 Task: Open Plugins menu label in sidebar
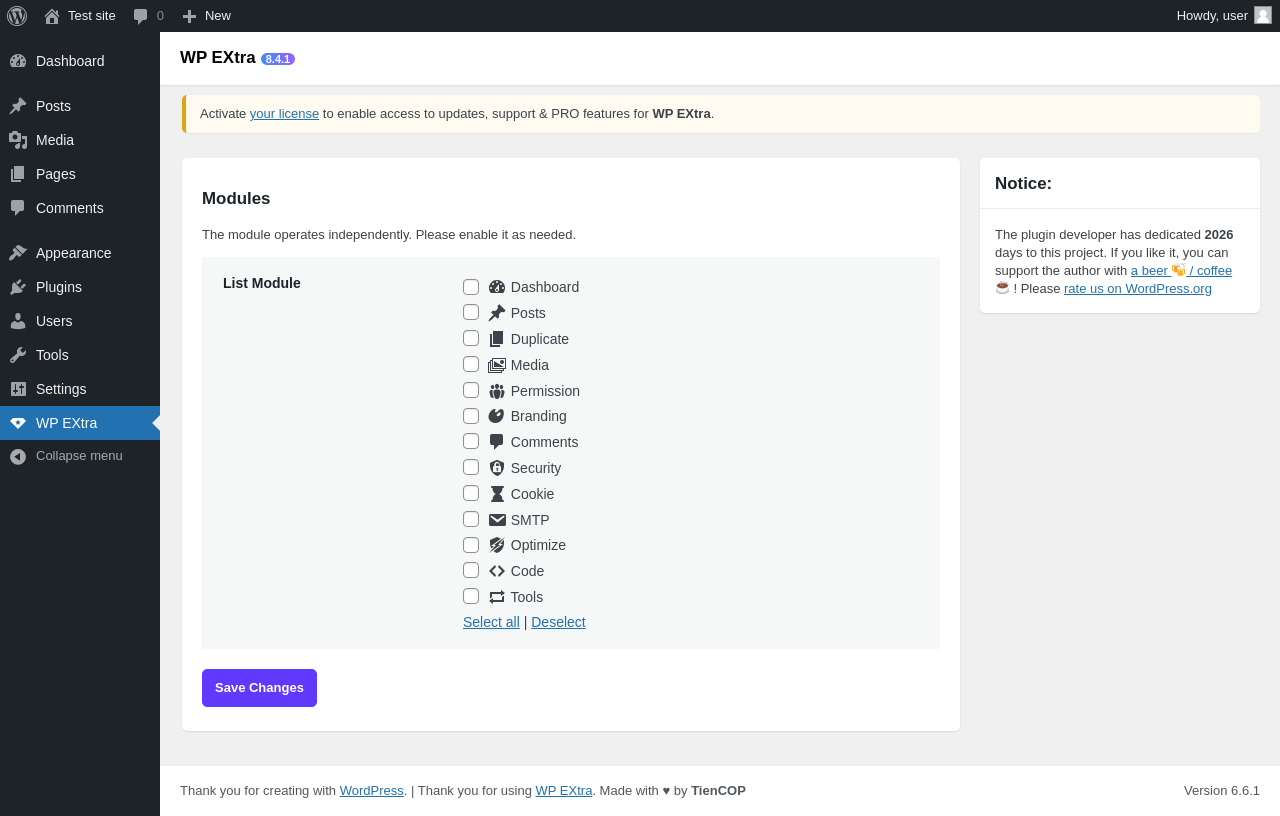[x=59, y=287]
